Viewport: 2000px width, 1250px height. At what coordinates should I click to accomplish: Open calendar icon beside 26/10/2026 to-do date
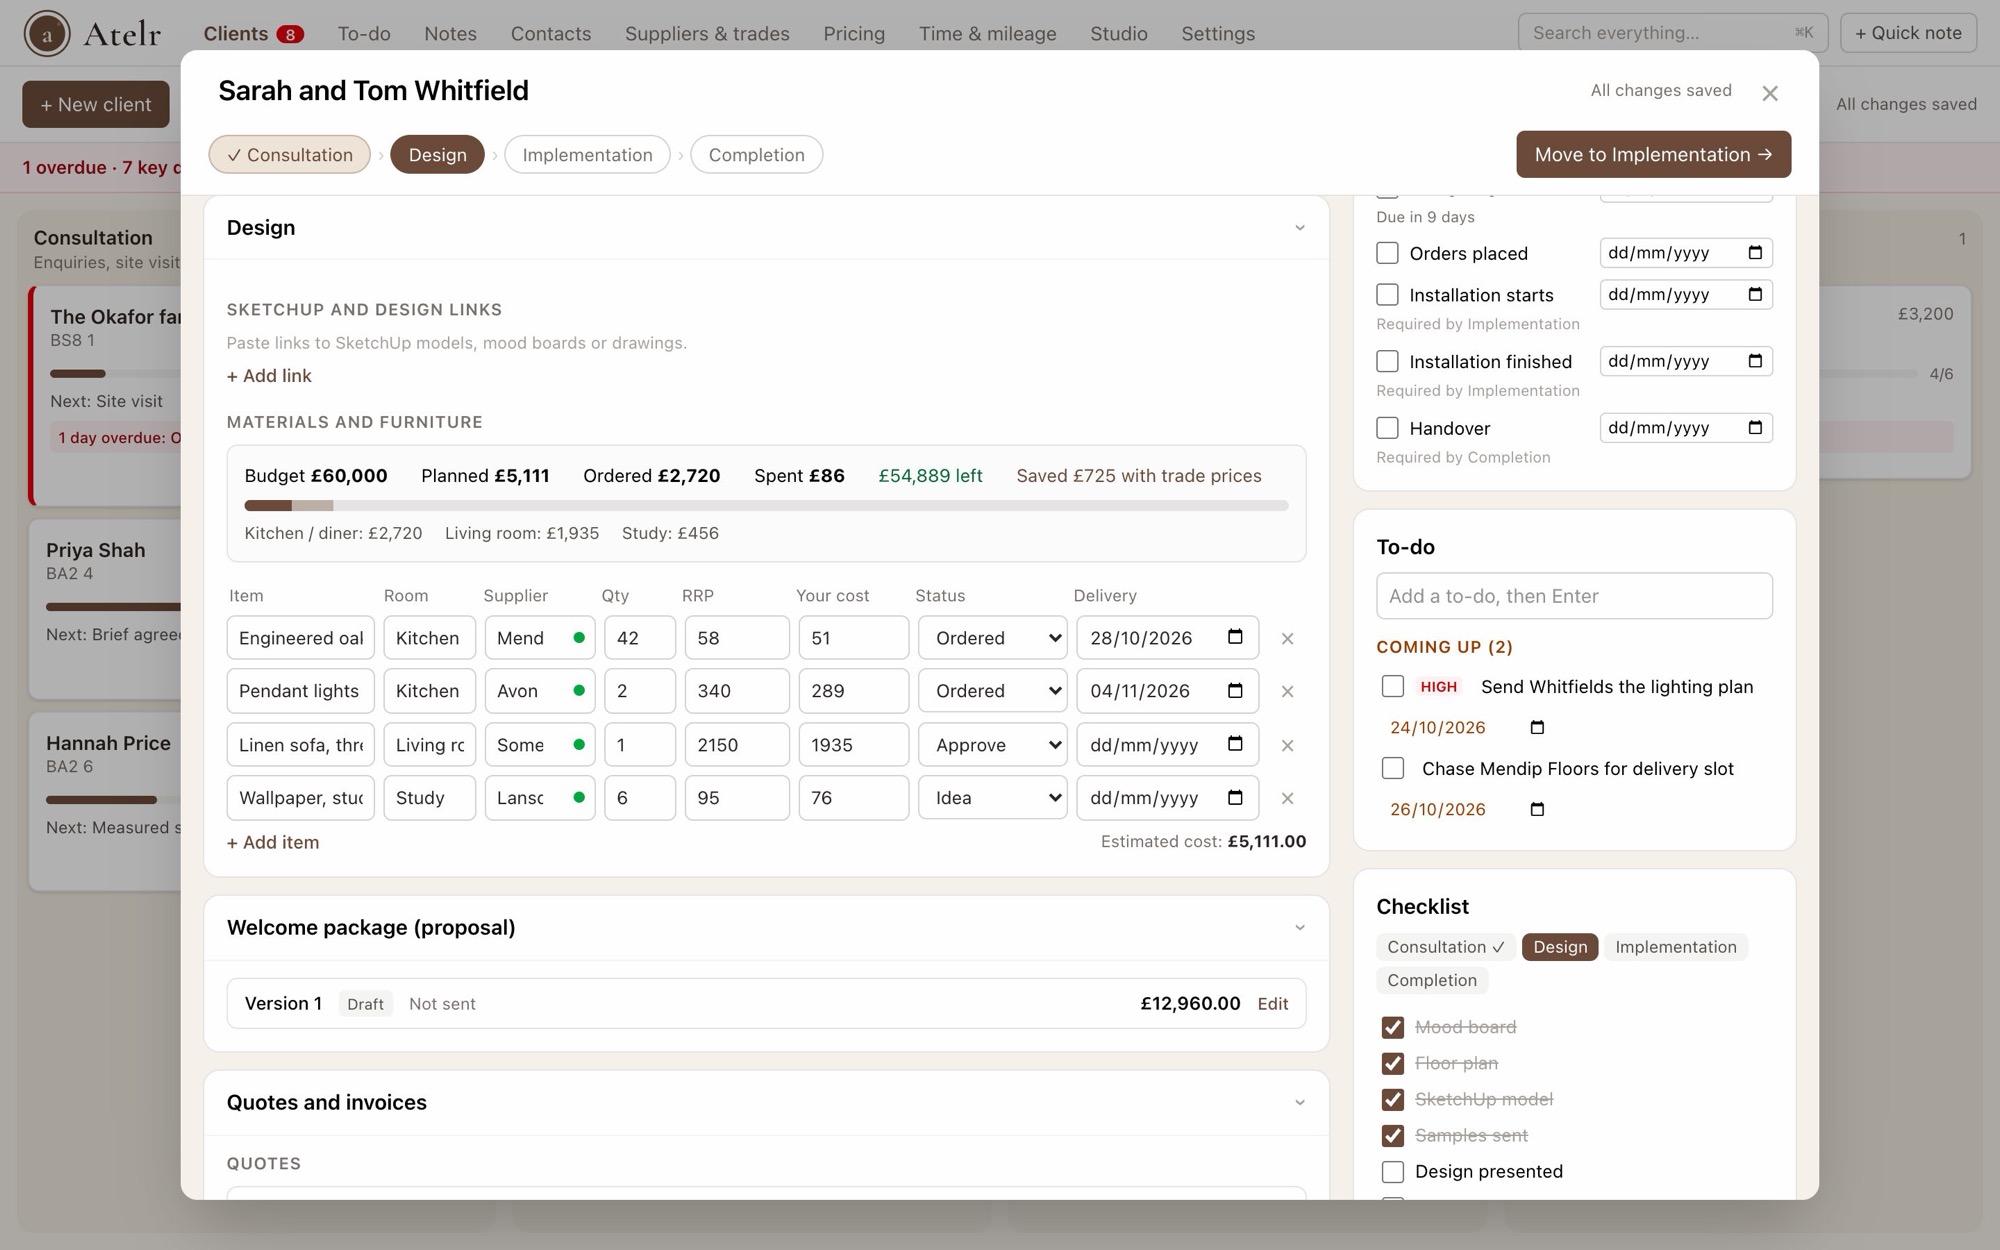click(1537, 809)
